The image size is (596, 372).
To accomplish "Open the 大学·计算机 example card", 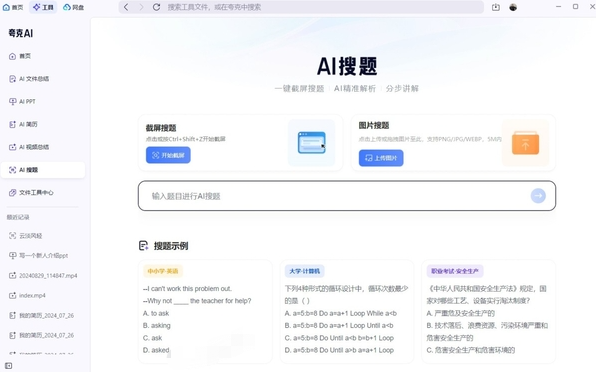I will [347, 311].
